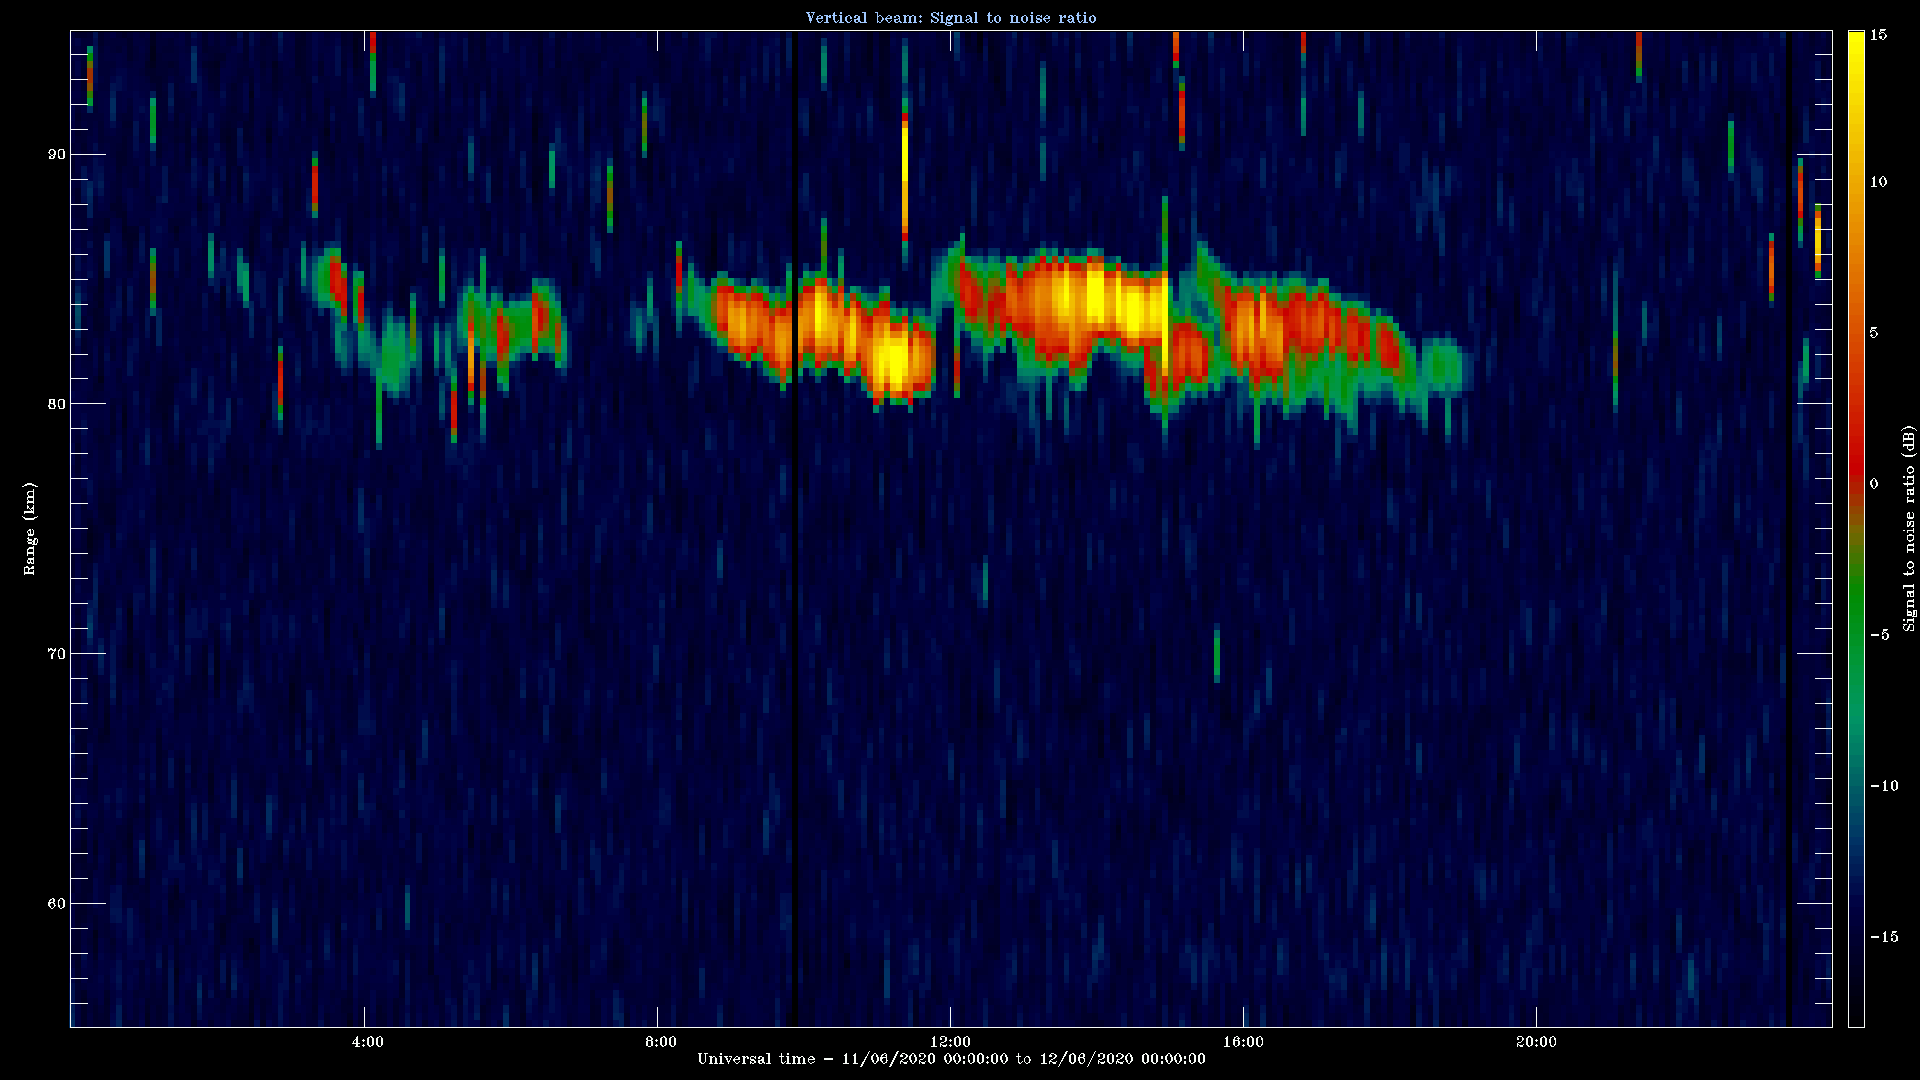Image resolution: width=1920 pixels, height=1080 pixels.
Task: Click the colorbar value -10
Action: point(1884,786)
